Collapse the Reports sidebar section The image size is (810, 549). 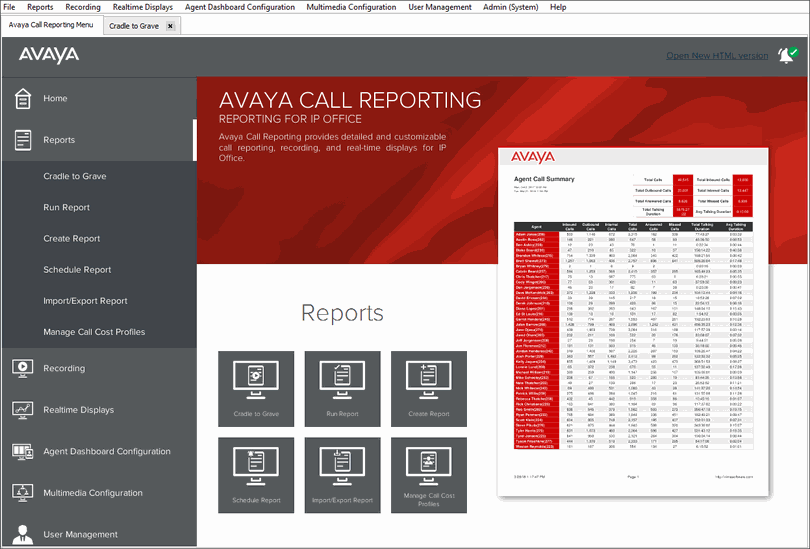[x=99, y=140]
